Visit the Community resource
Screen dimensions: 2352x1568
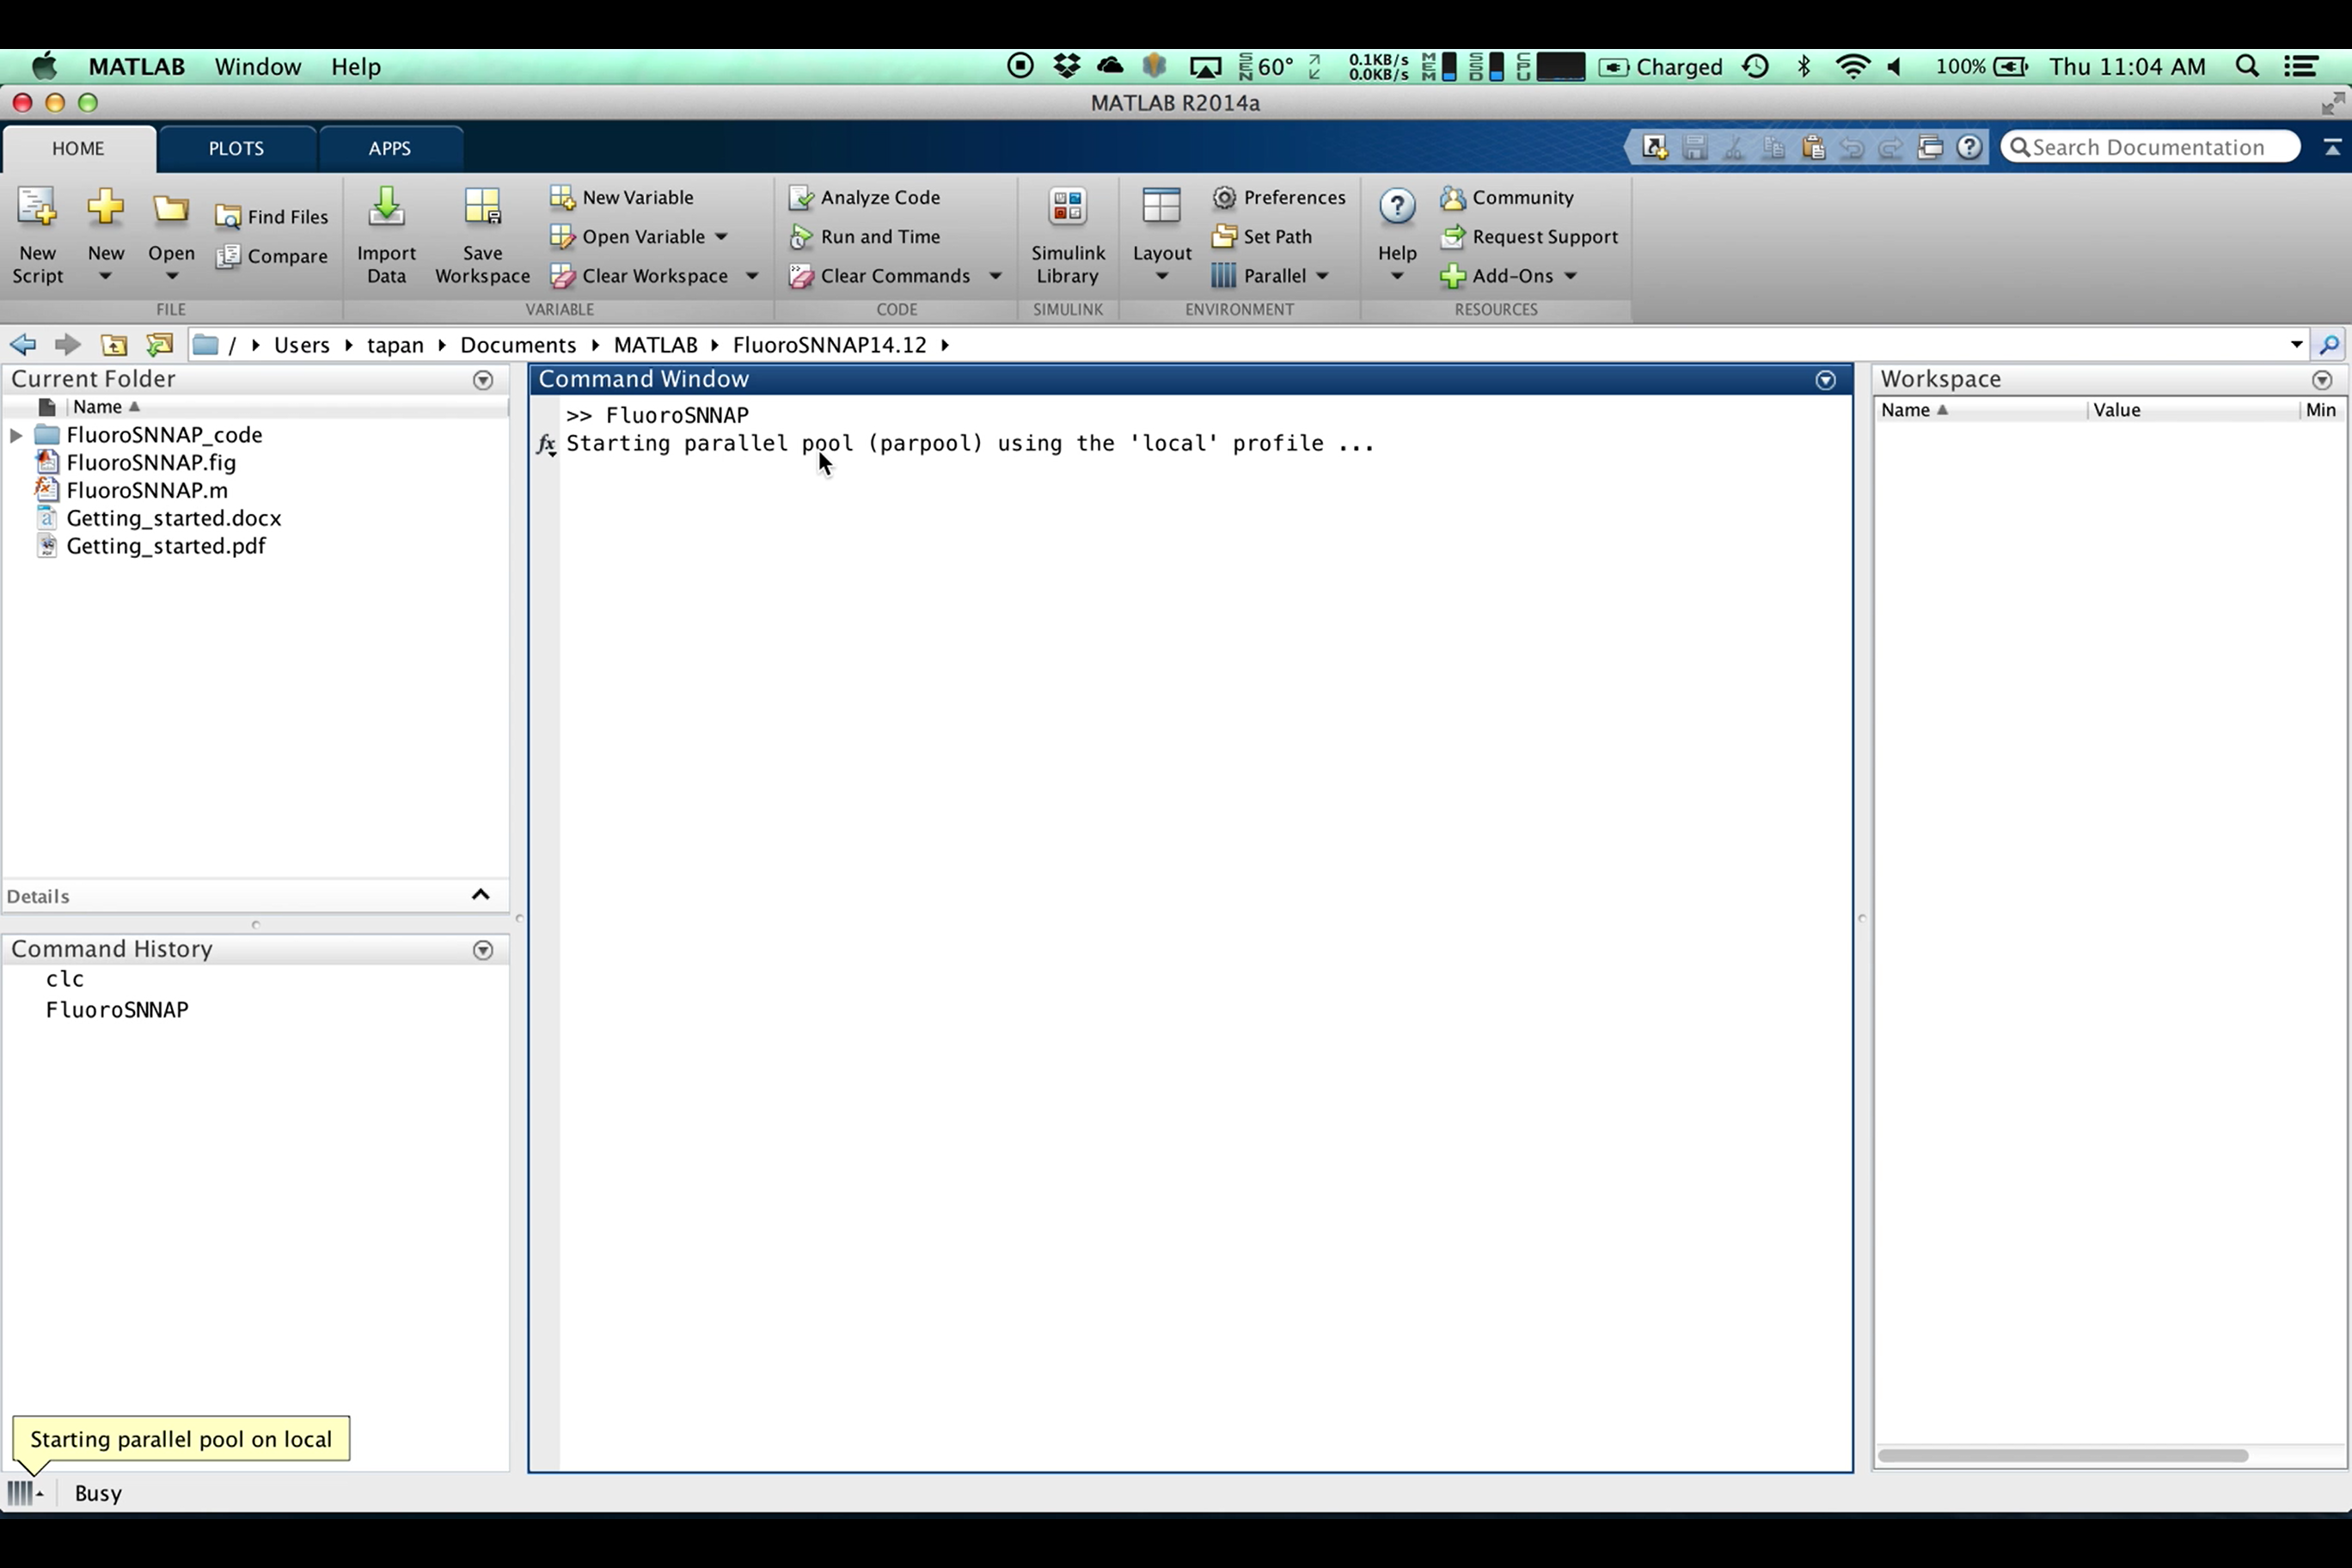point(1507,197)
